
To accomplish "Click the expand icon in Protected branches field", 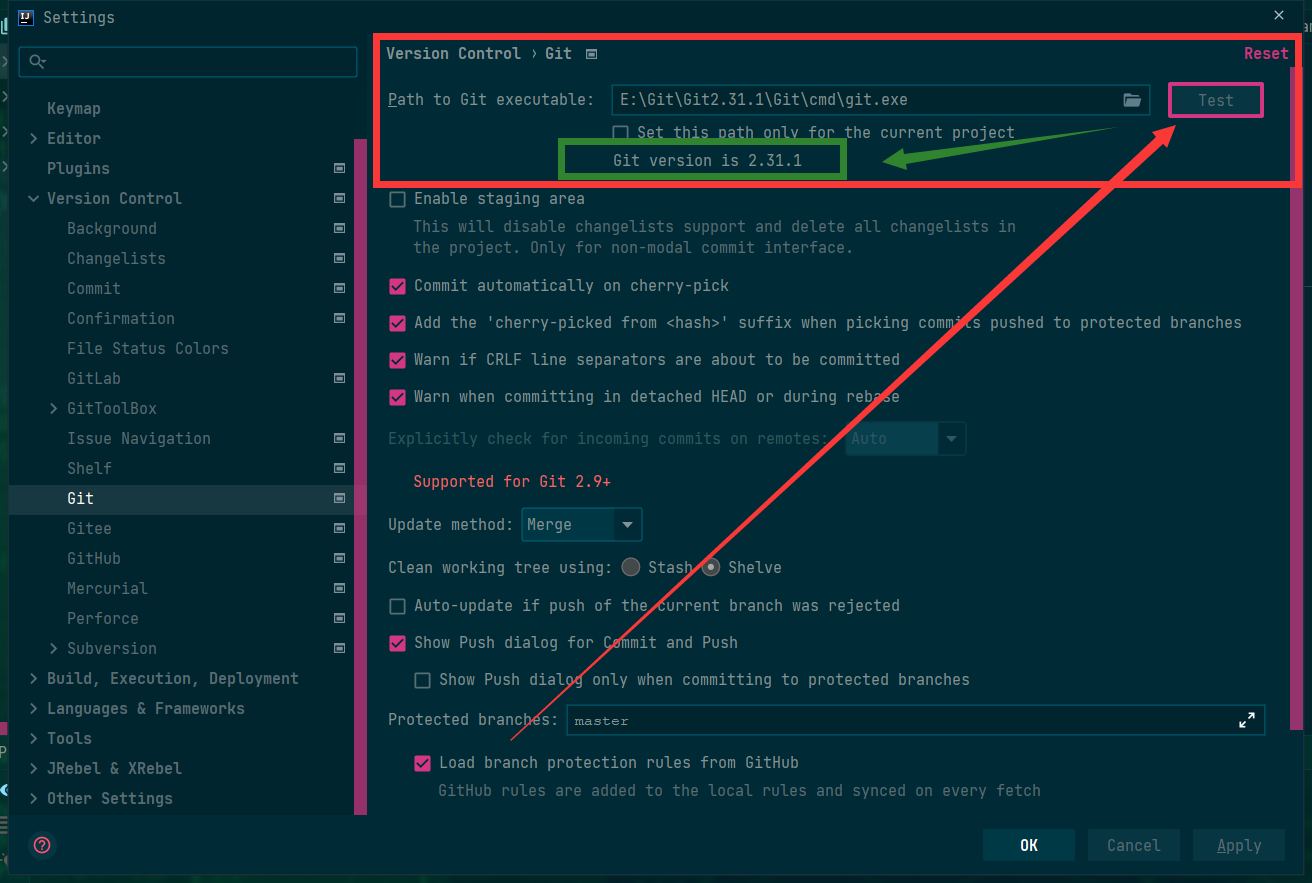I will pos(1246,720).
